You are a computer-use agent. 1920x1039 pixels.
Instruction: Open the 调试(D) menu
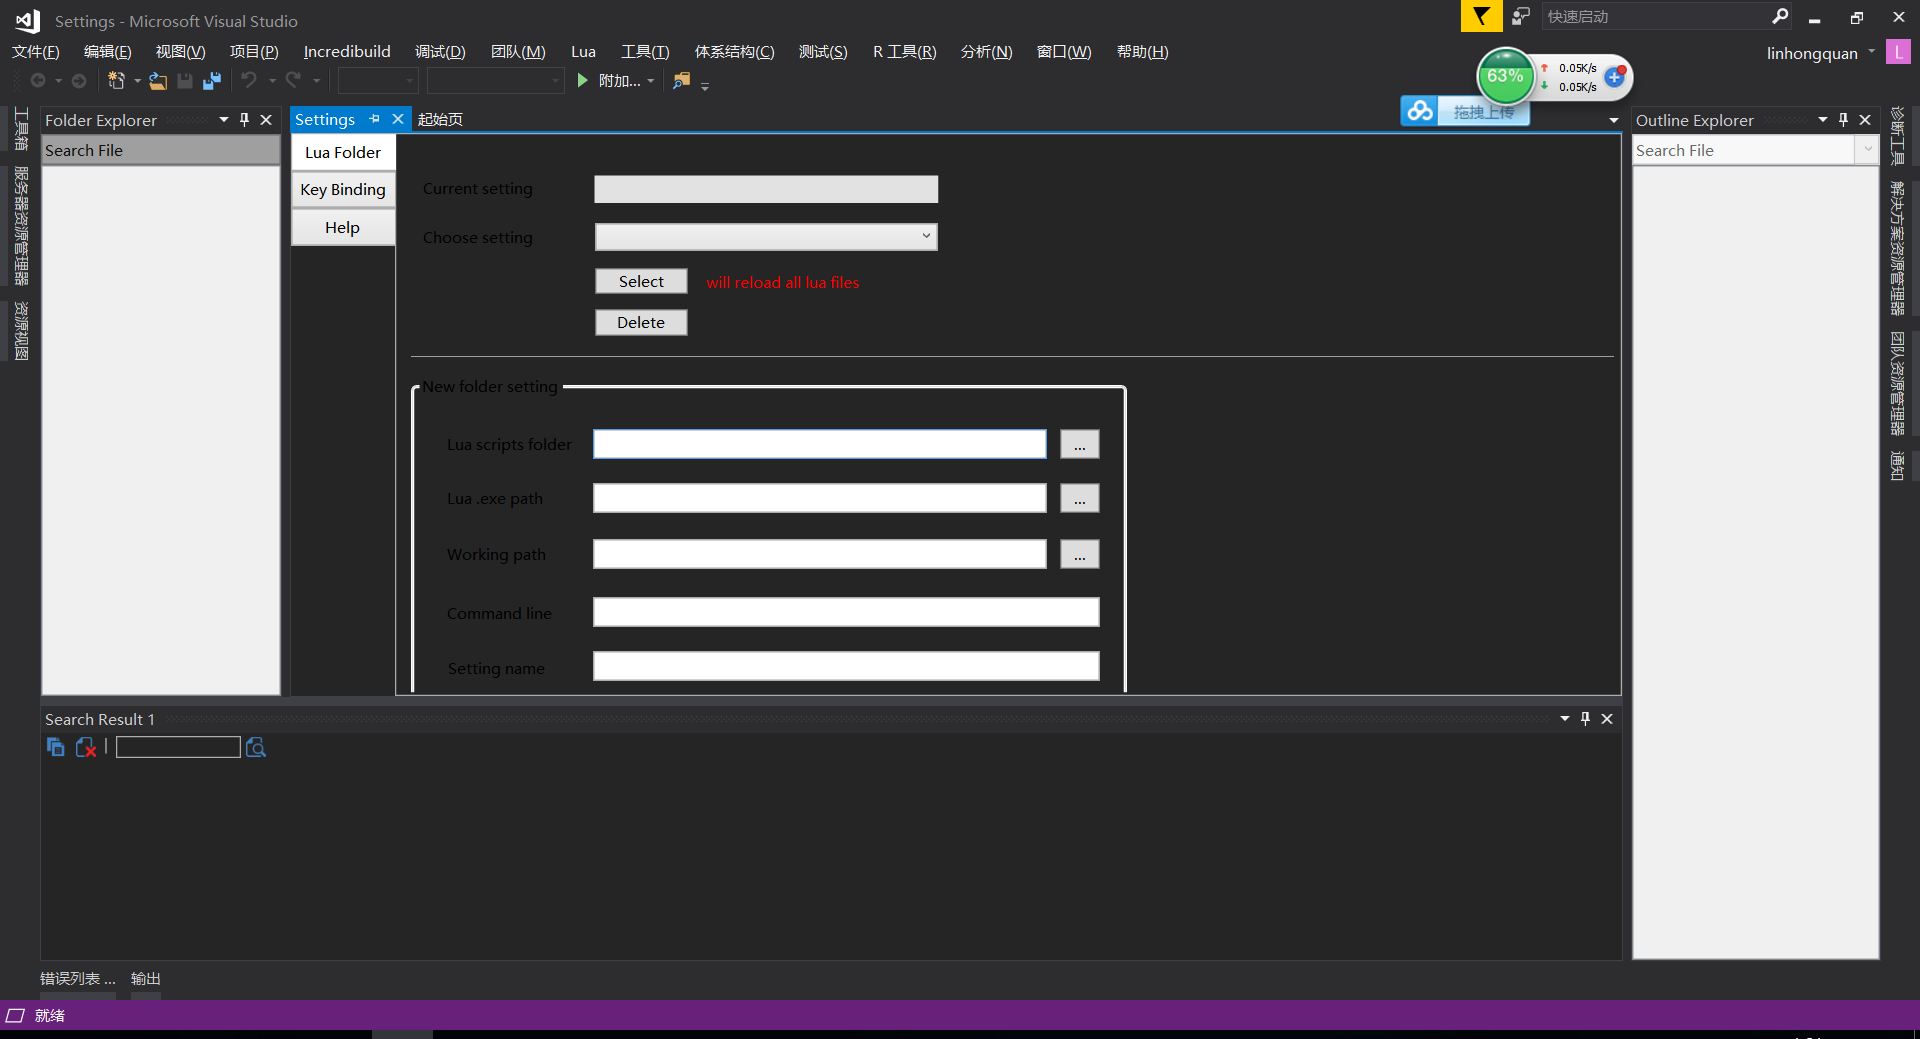(x=440, y=52)
